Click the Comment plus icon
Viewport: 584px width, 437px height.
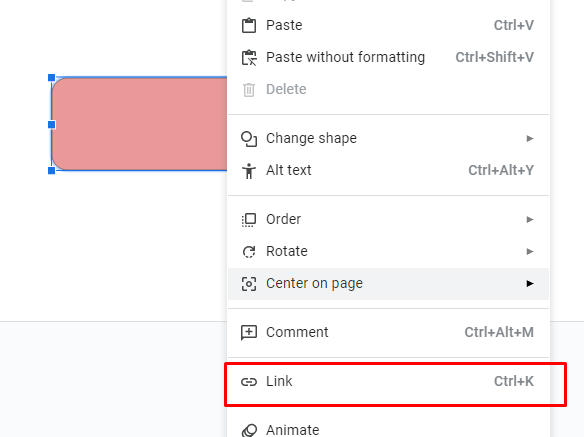tap(249, 333)
